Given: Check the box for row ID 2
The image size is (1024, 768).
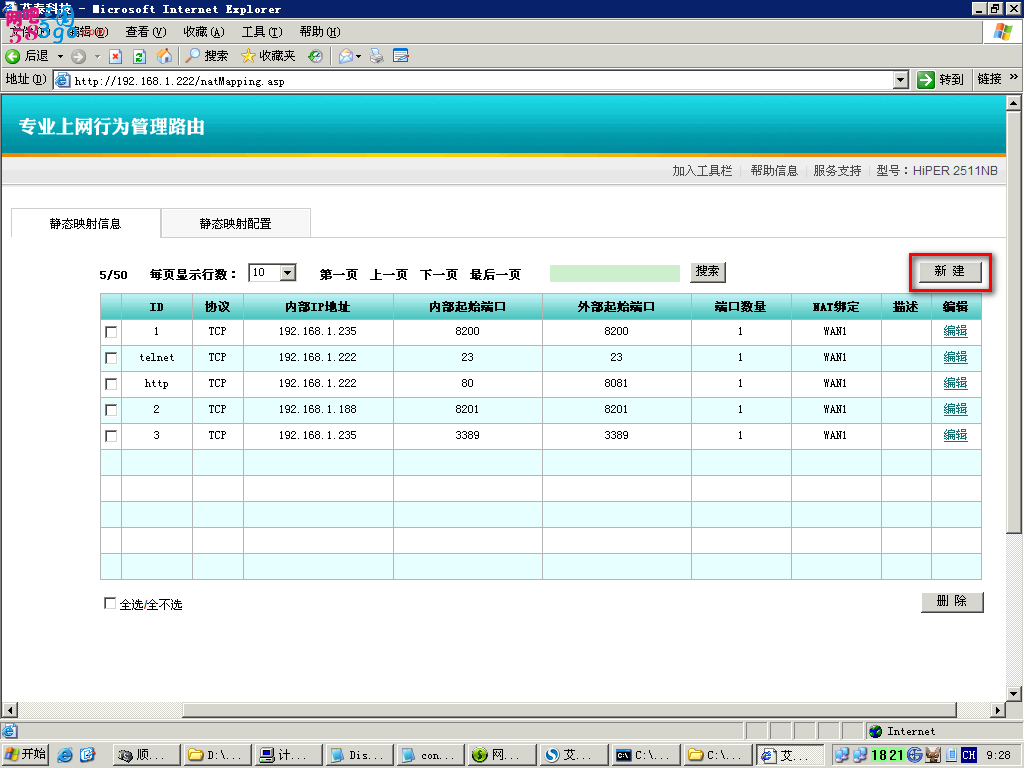Looking at the screenshot, I should [111, 410].
